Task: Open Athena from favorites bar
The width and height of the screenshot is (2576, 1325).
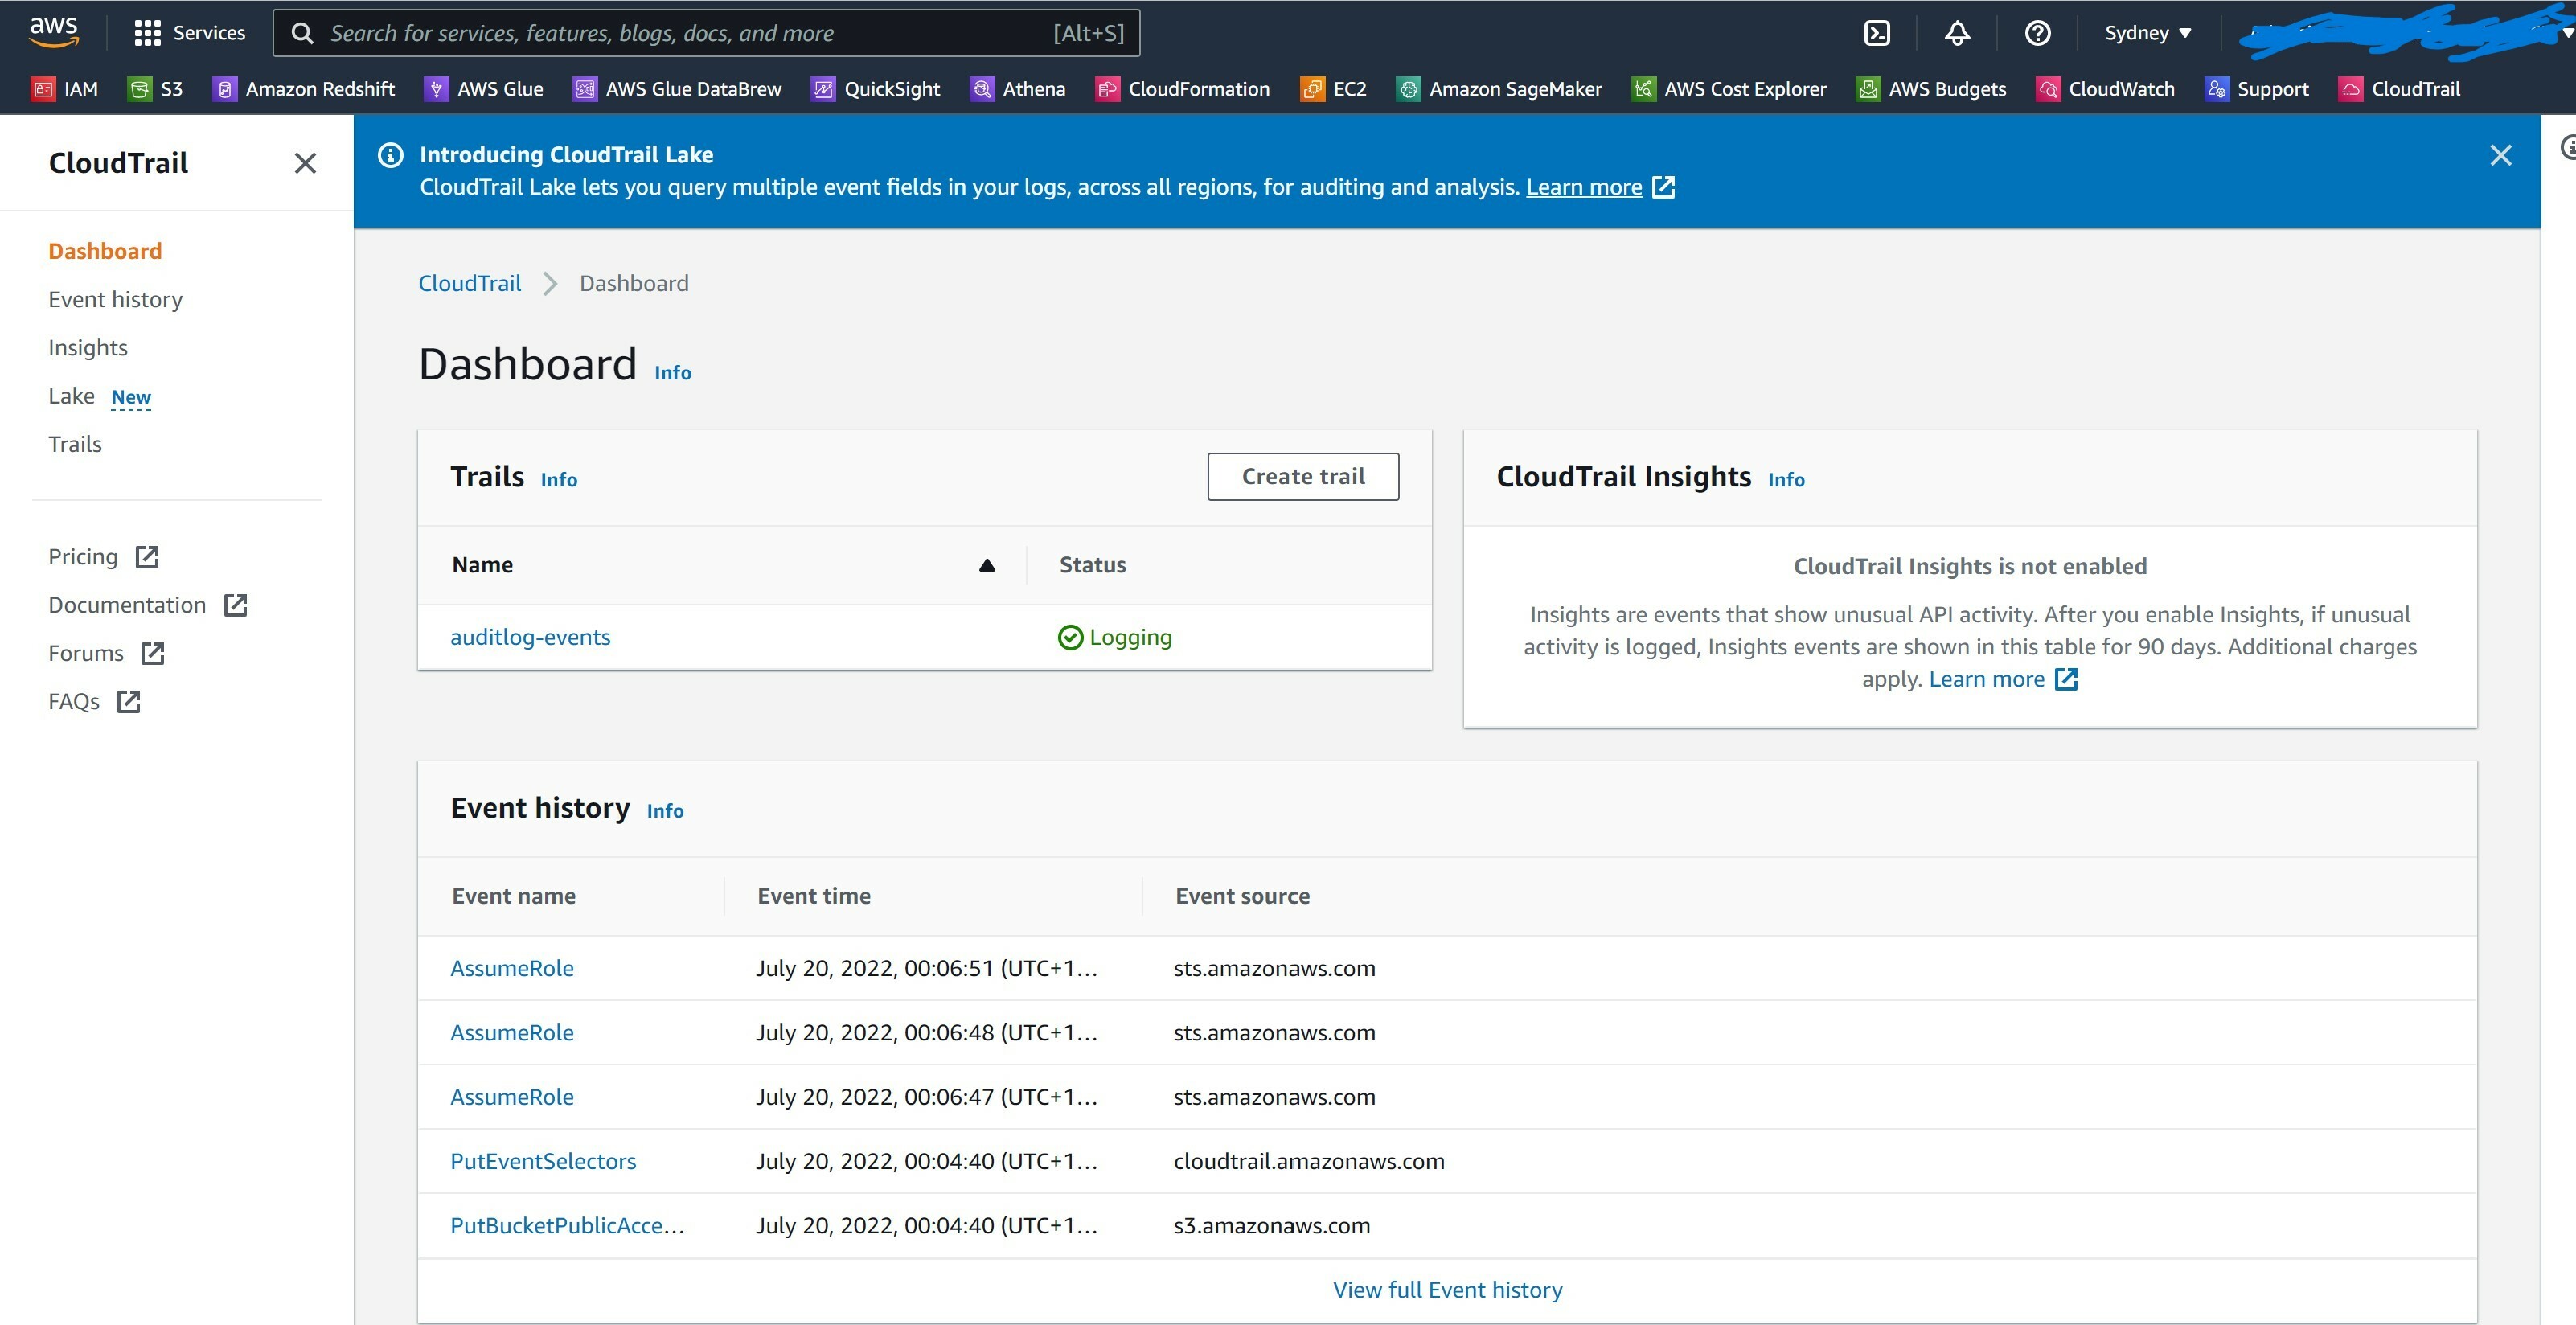Action: coord(1017,89)
